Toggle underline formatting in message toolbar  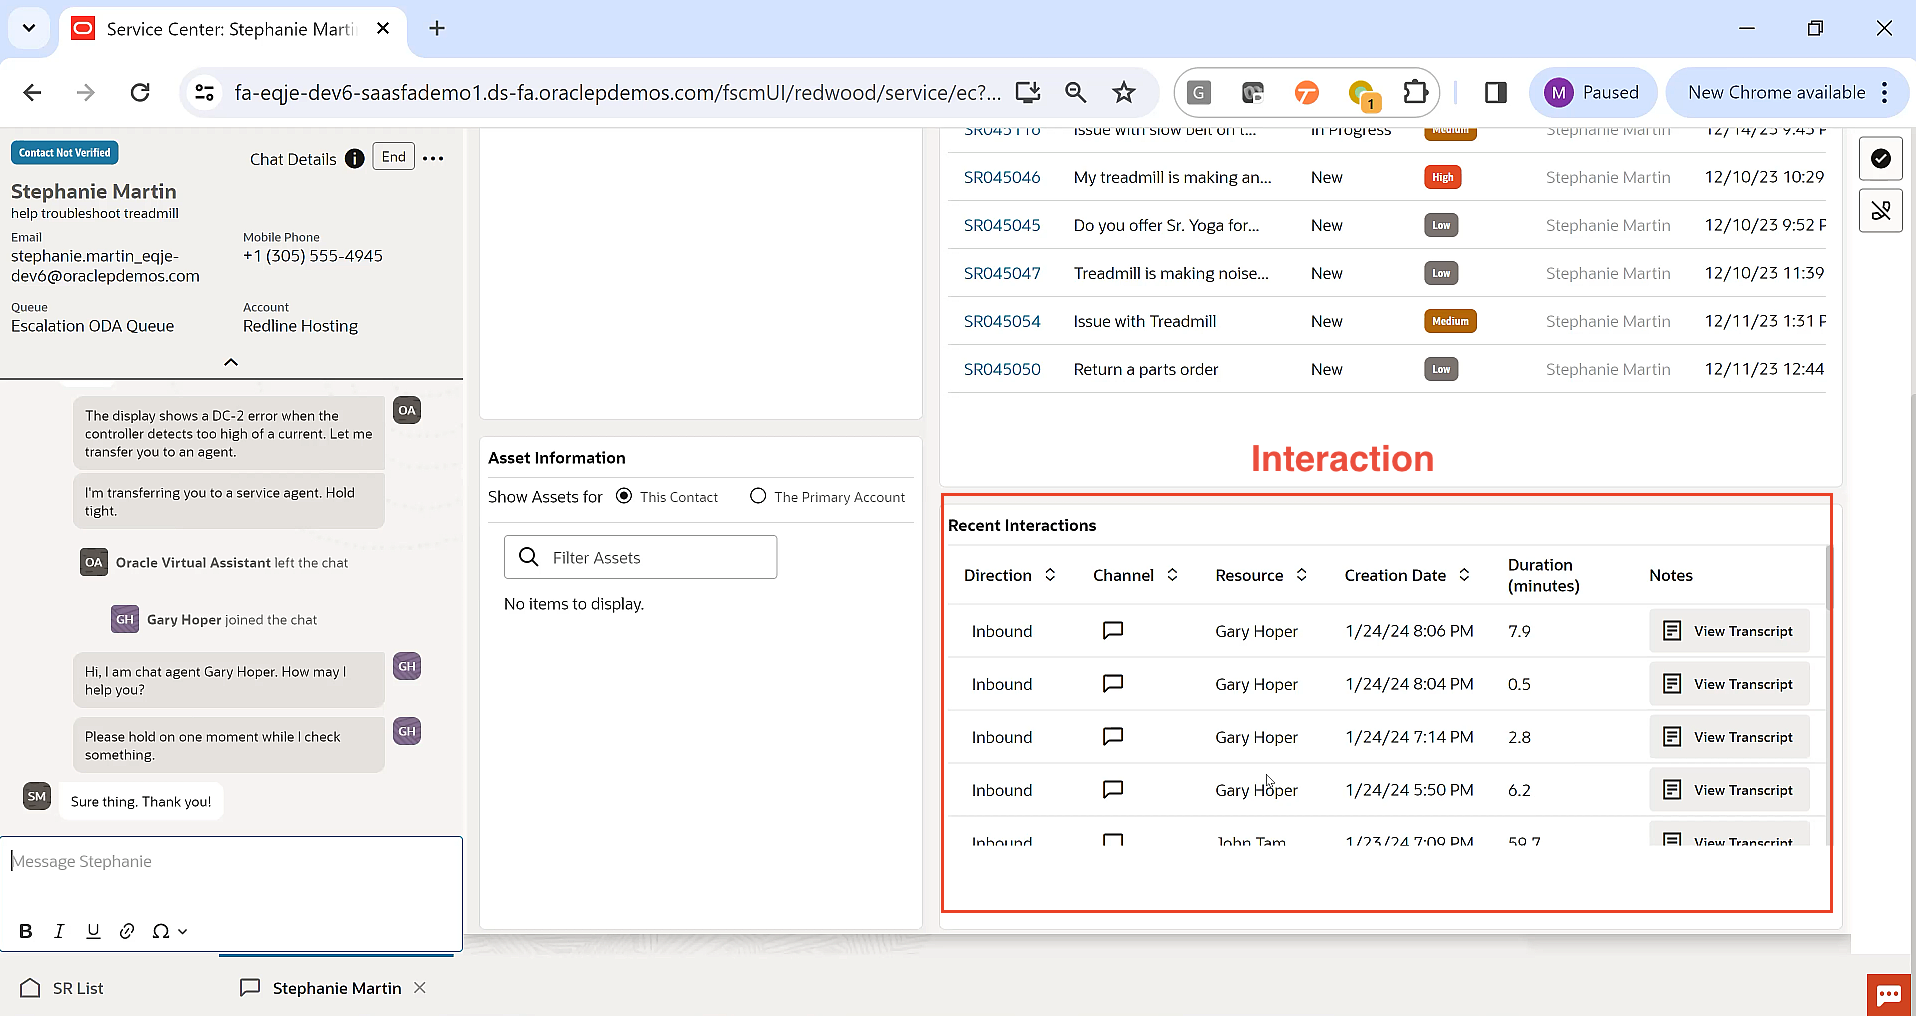[92, 931]
